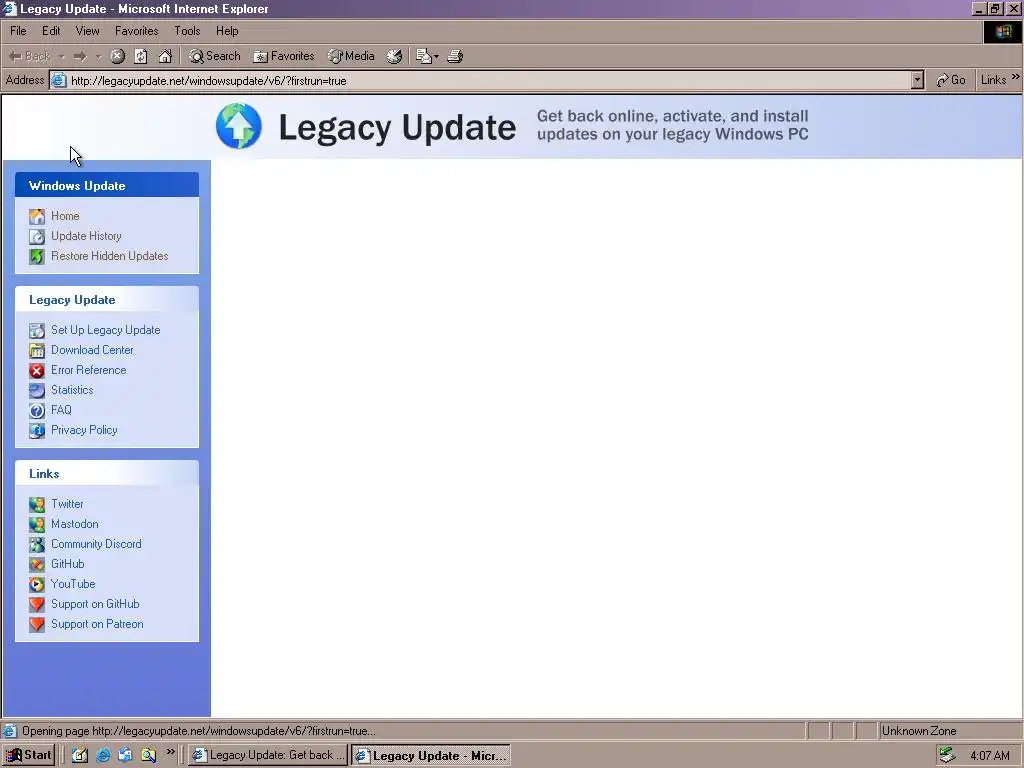Open the Favorites menu in menu bar
The image size is (1024, 768).
(136, 31)
